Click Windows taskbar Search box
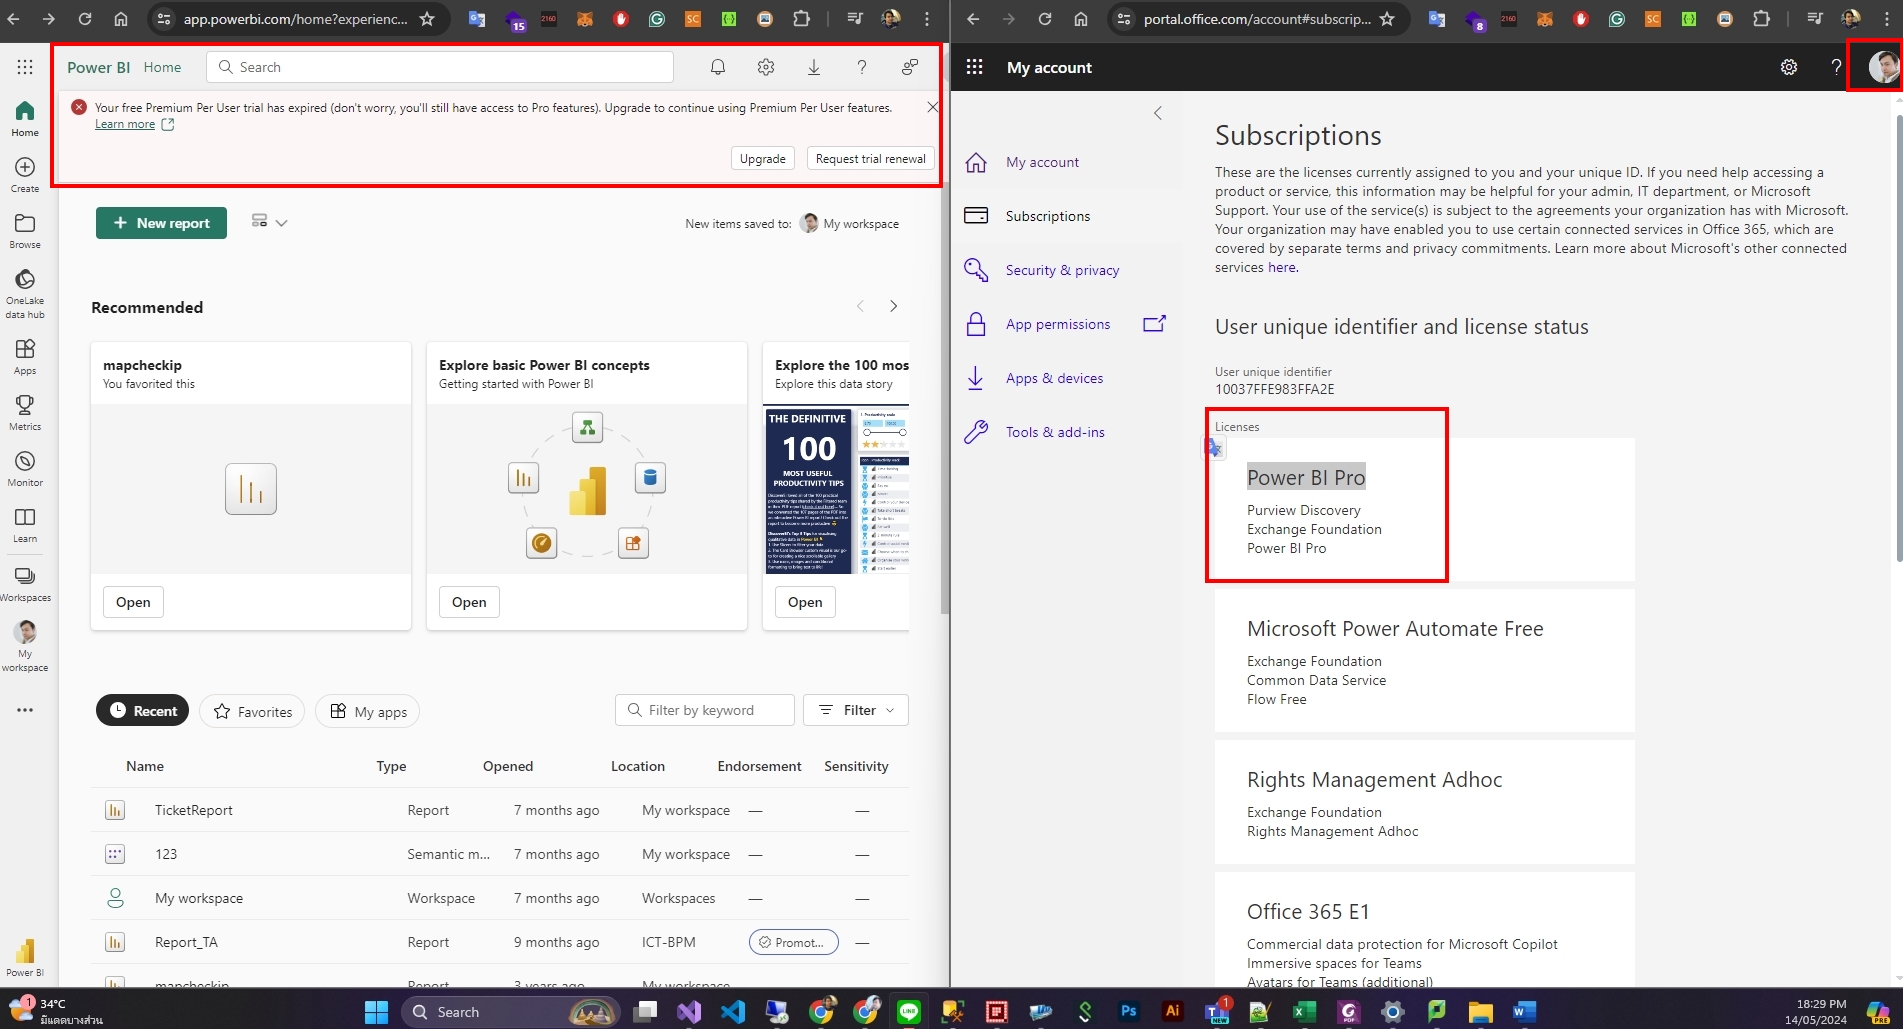 [x=509, y=1012]
